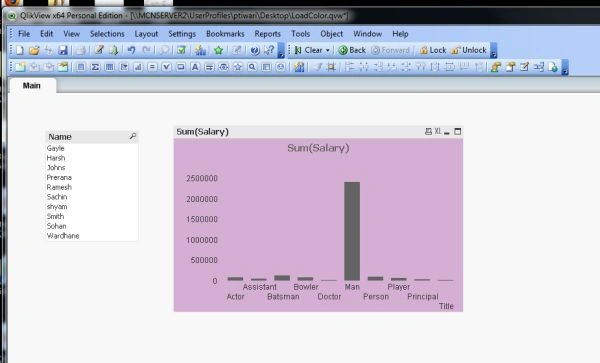Screen dimensions: 600x363
Task: Add a bookmark with the green star
Action: (x=218, y=50)
